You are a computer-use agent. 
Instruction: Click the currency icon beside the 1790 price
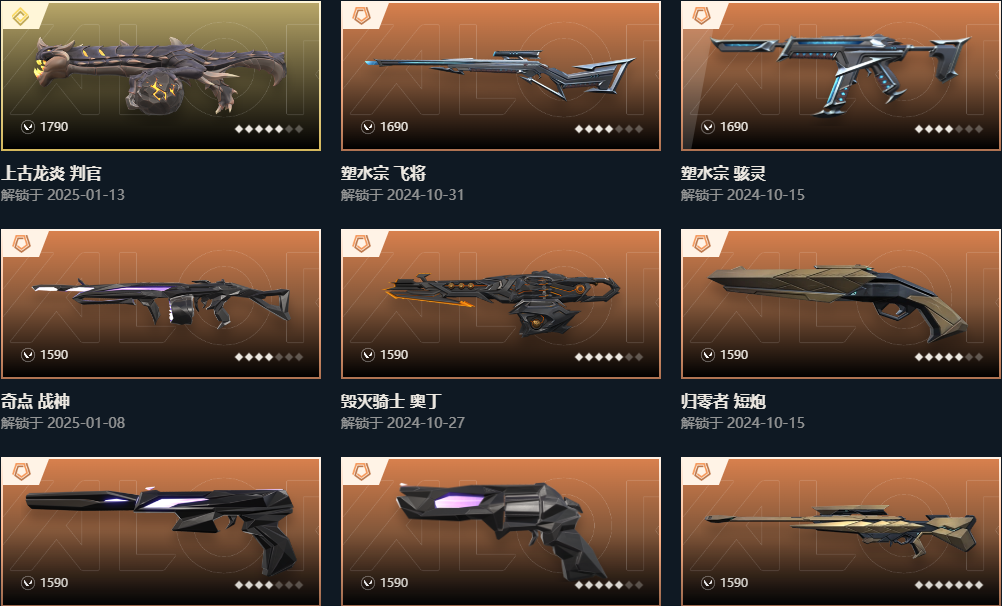[x=27, y=127]
